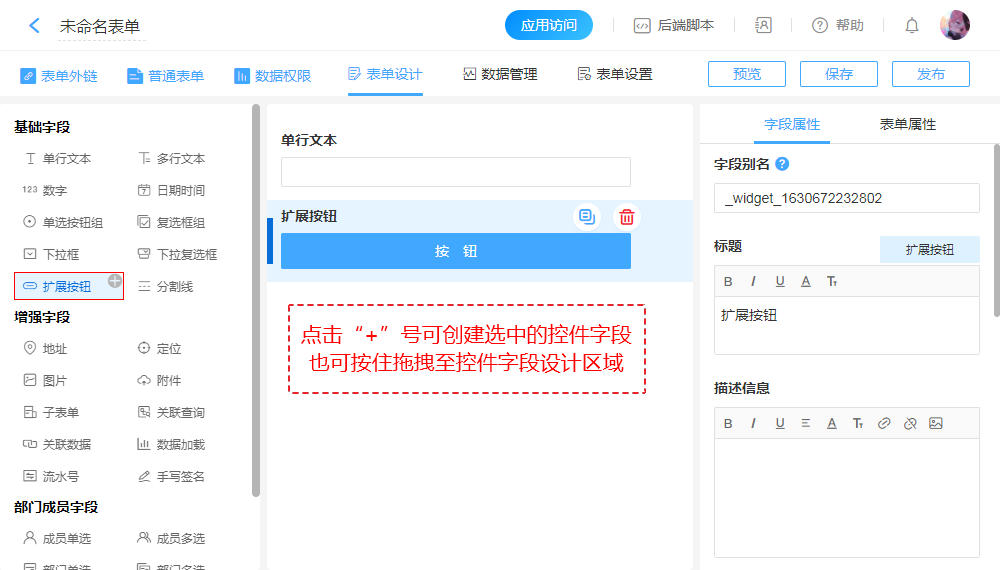1000x570 pixels.
Task: Click the 字段别名 input field
Action: (846, 198)
